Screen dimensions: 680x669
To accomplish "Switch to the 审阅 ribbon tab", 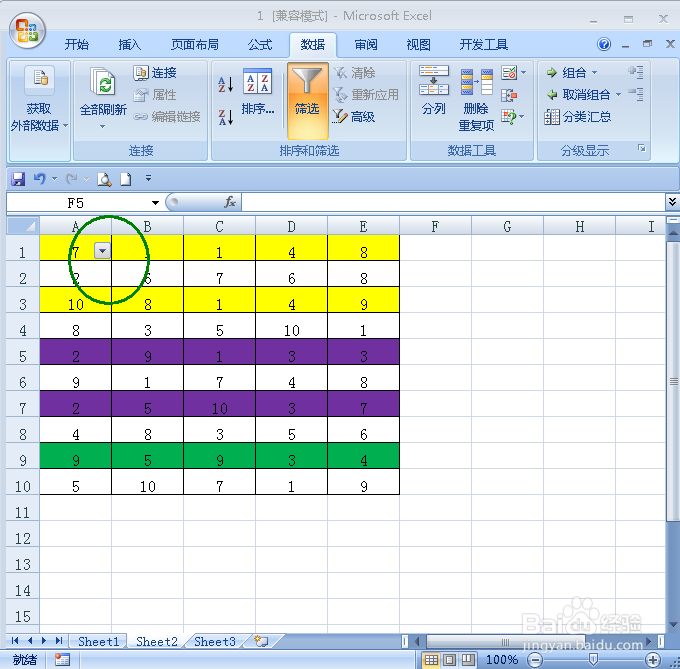I will coord(366,44).
